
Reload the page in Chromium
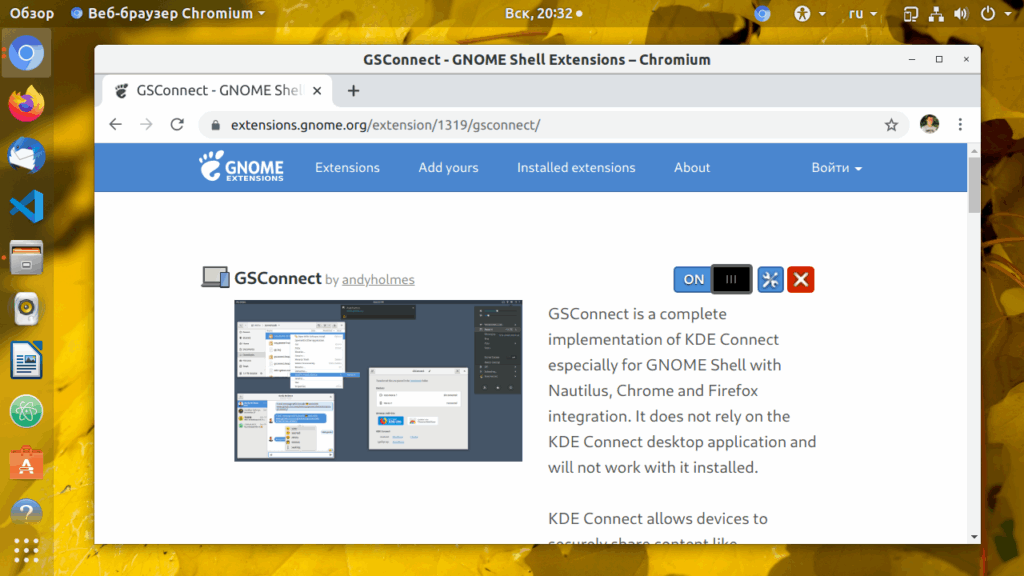click(177, 125)
